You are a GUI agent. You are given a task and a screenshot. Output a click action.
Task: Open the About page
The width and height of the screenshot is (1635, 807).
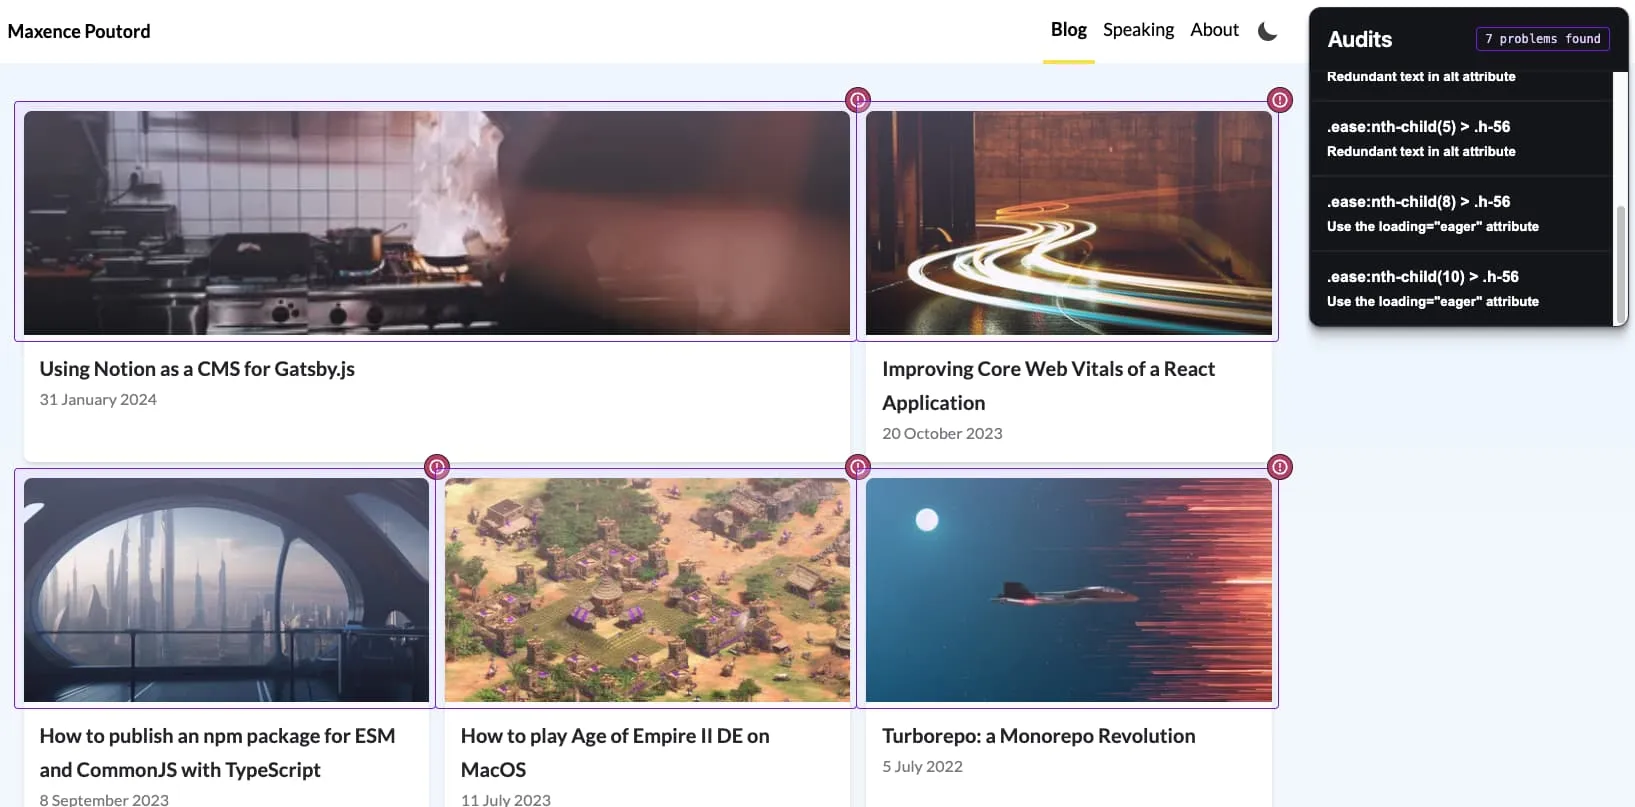[1214, 30]
